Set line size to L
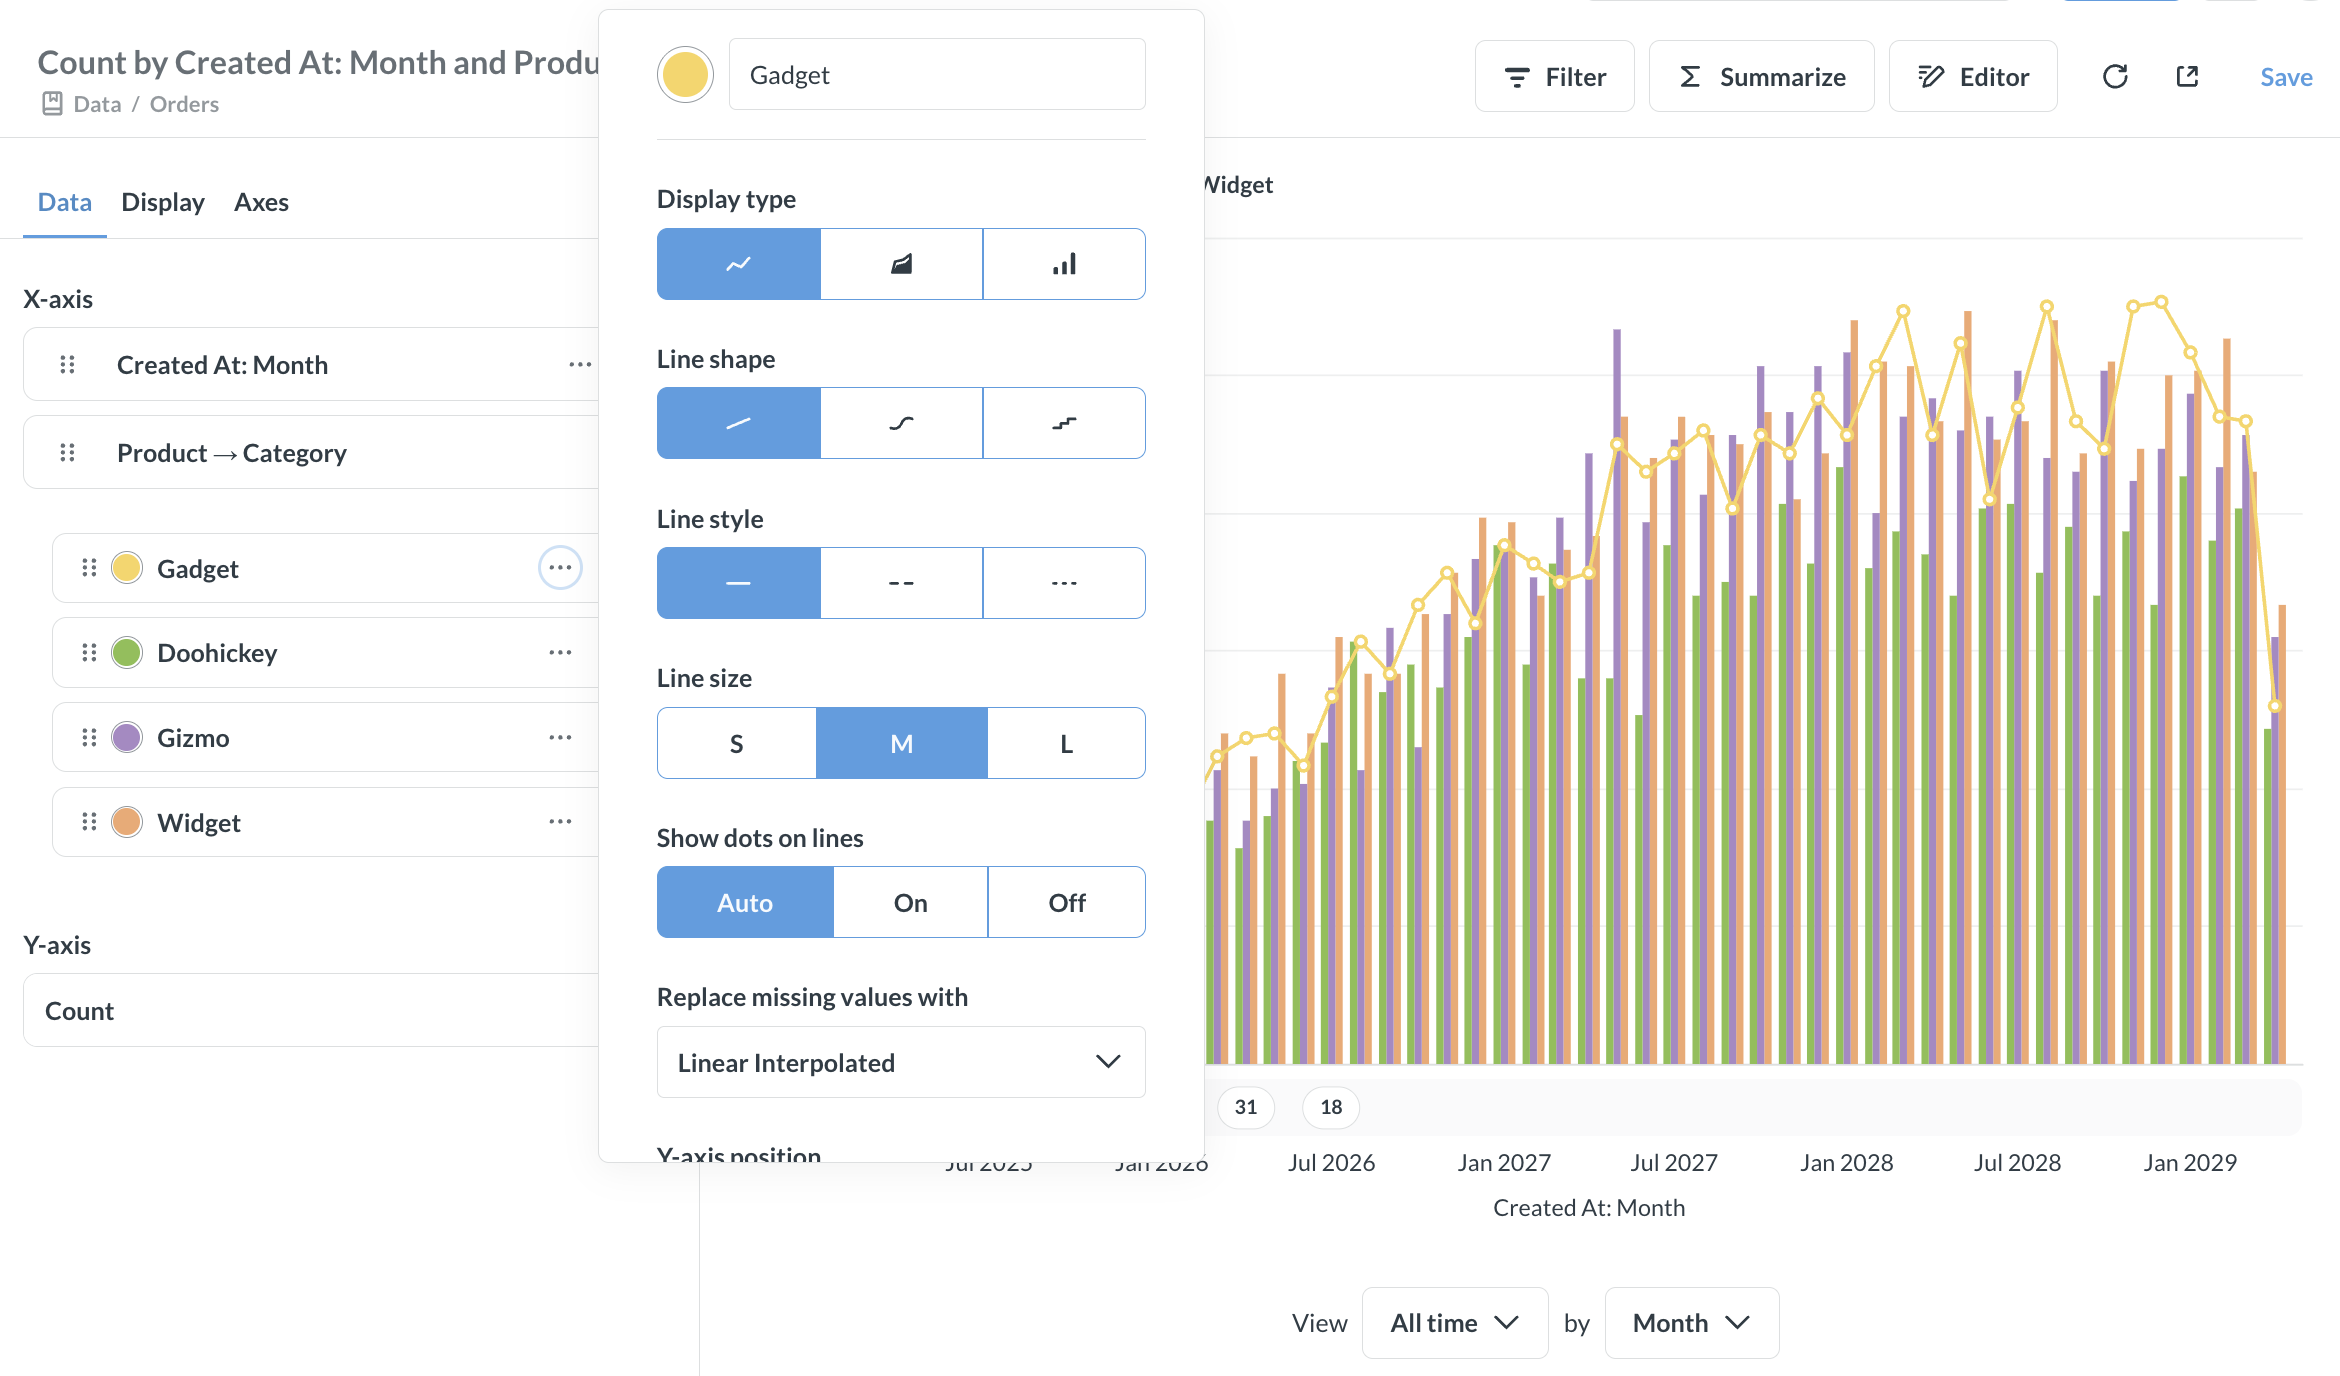Screen dimensions: 2340x1376 tap(1066, 743)
